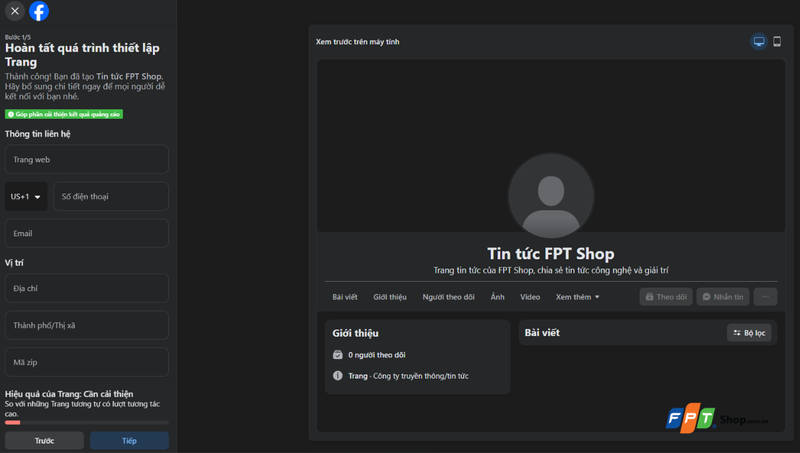Viewport: 800px width, 453px height.
Task: Click the 0 người theo dõi text
Action: [x=377, y=355]
